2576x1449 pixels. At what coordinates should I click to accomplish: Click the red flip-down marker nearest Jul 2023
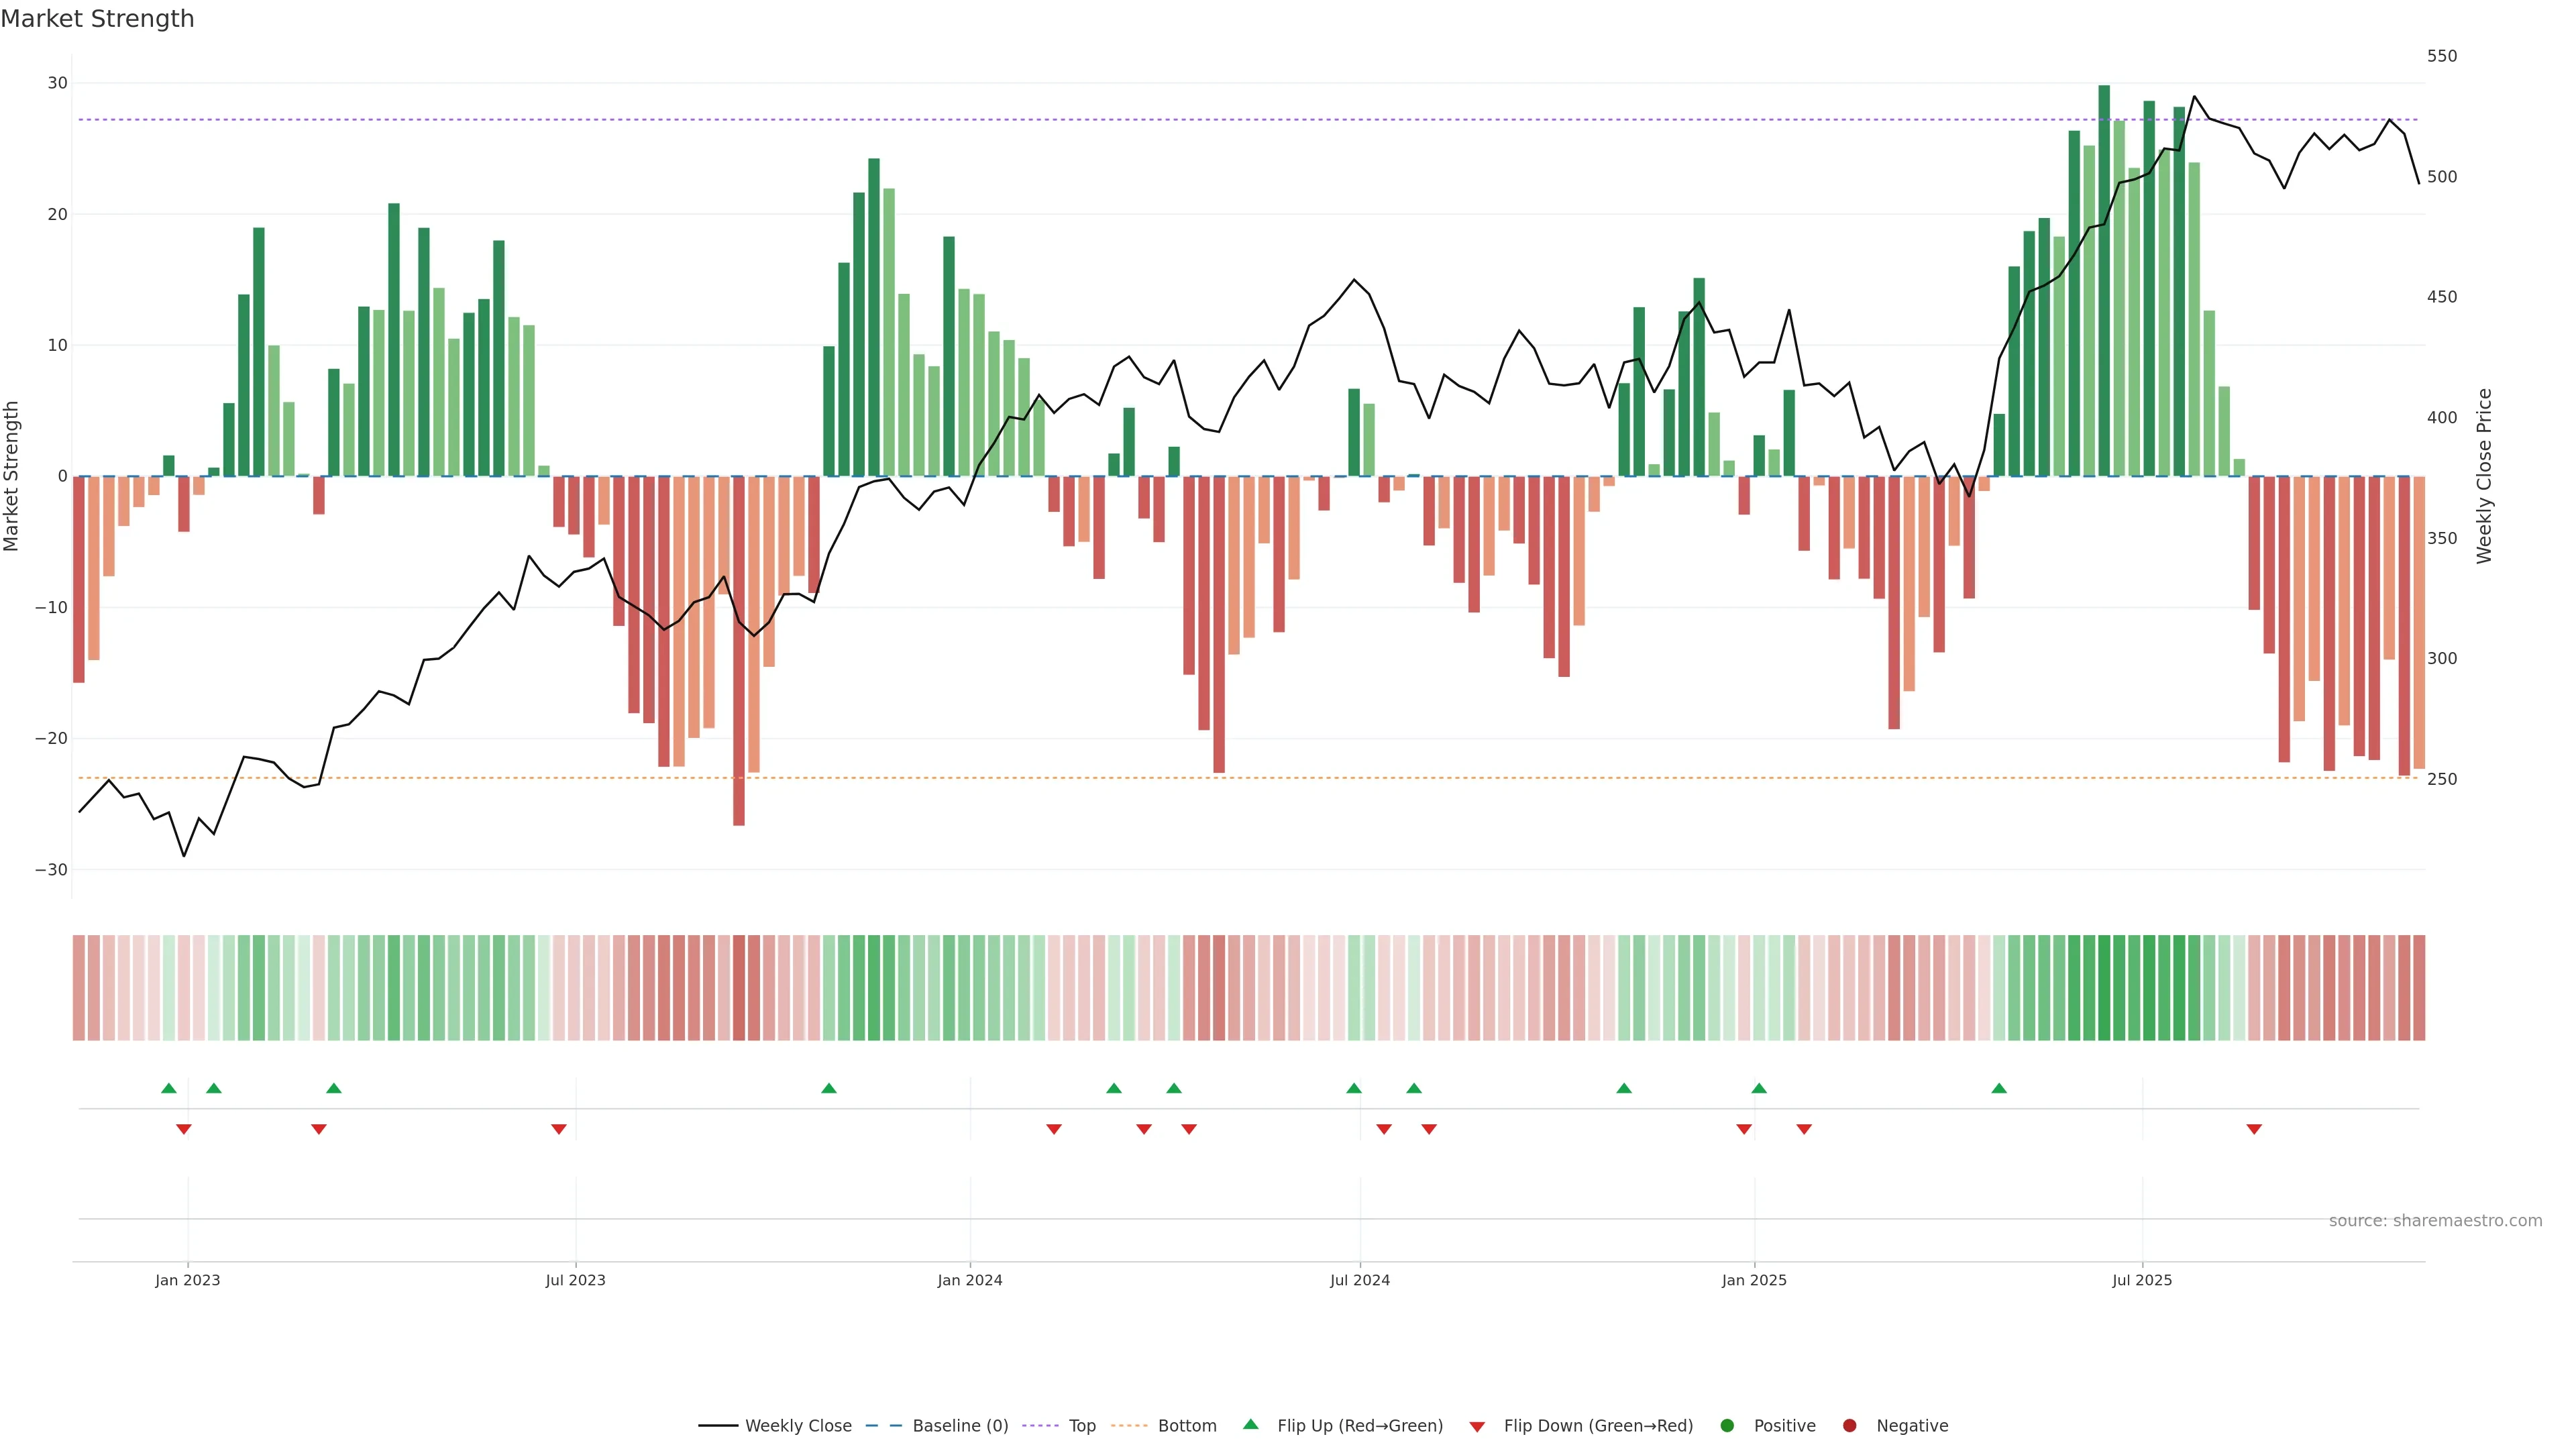(x=559, y=1129)
